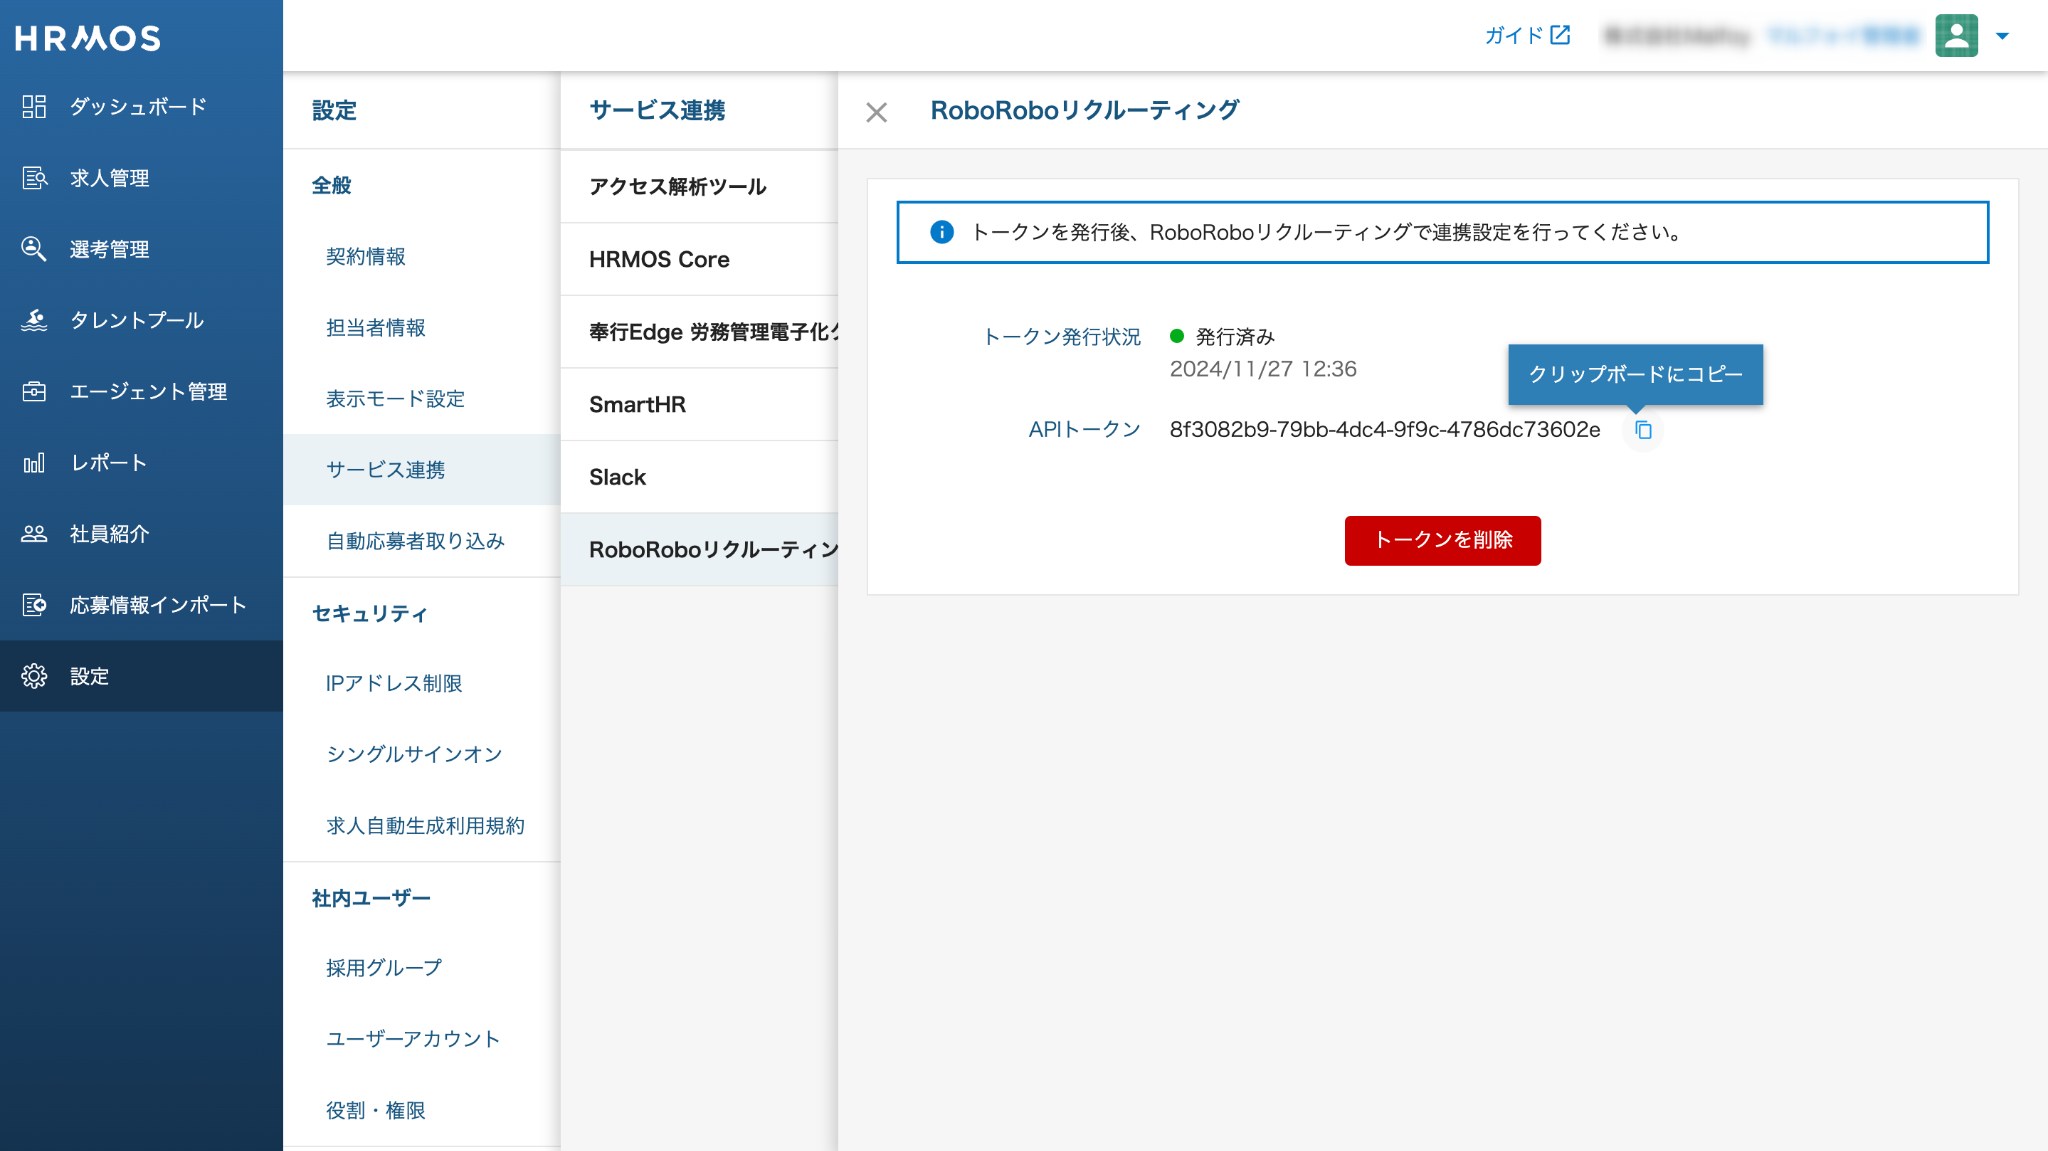Image resolution: width=2048 pixels, height=1151 pixels.
Task: Open 役割・権限 settings
Action: coord(421,1110)
